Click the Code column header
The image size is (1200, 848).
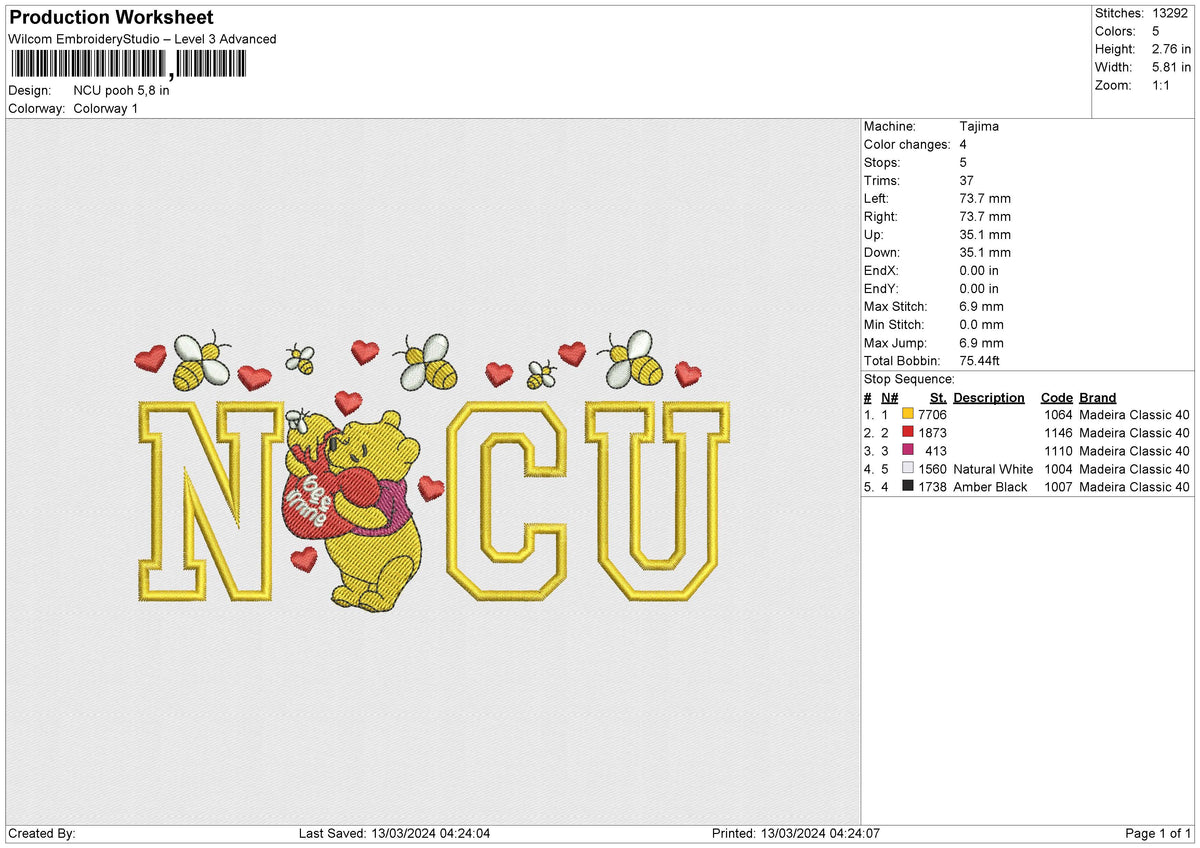point(1056,397)
